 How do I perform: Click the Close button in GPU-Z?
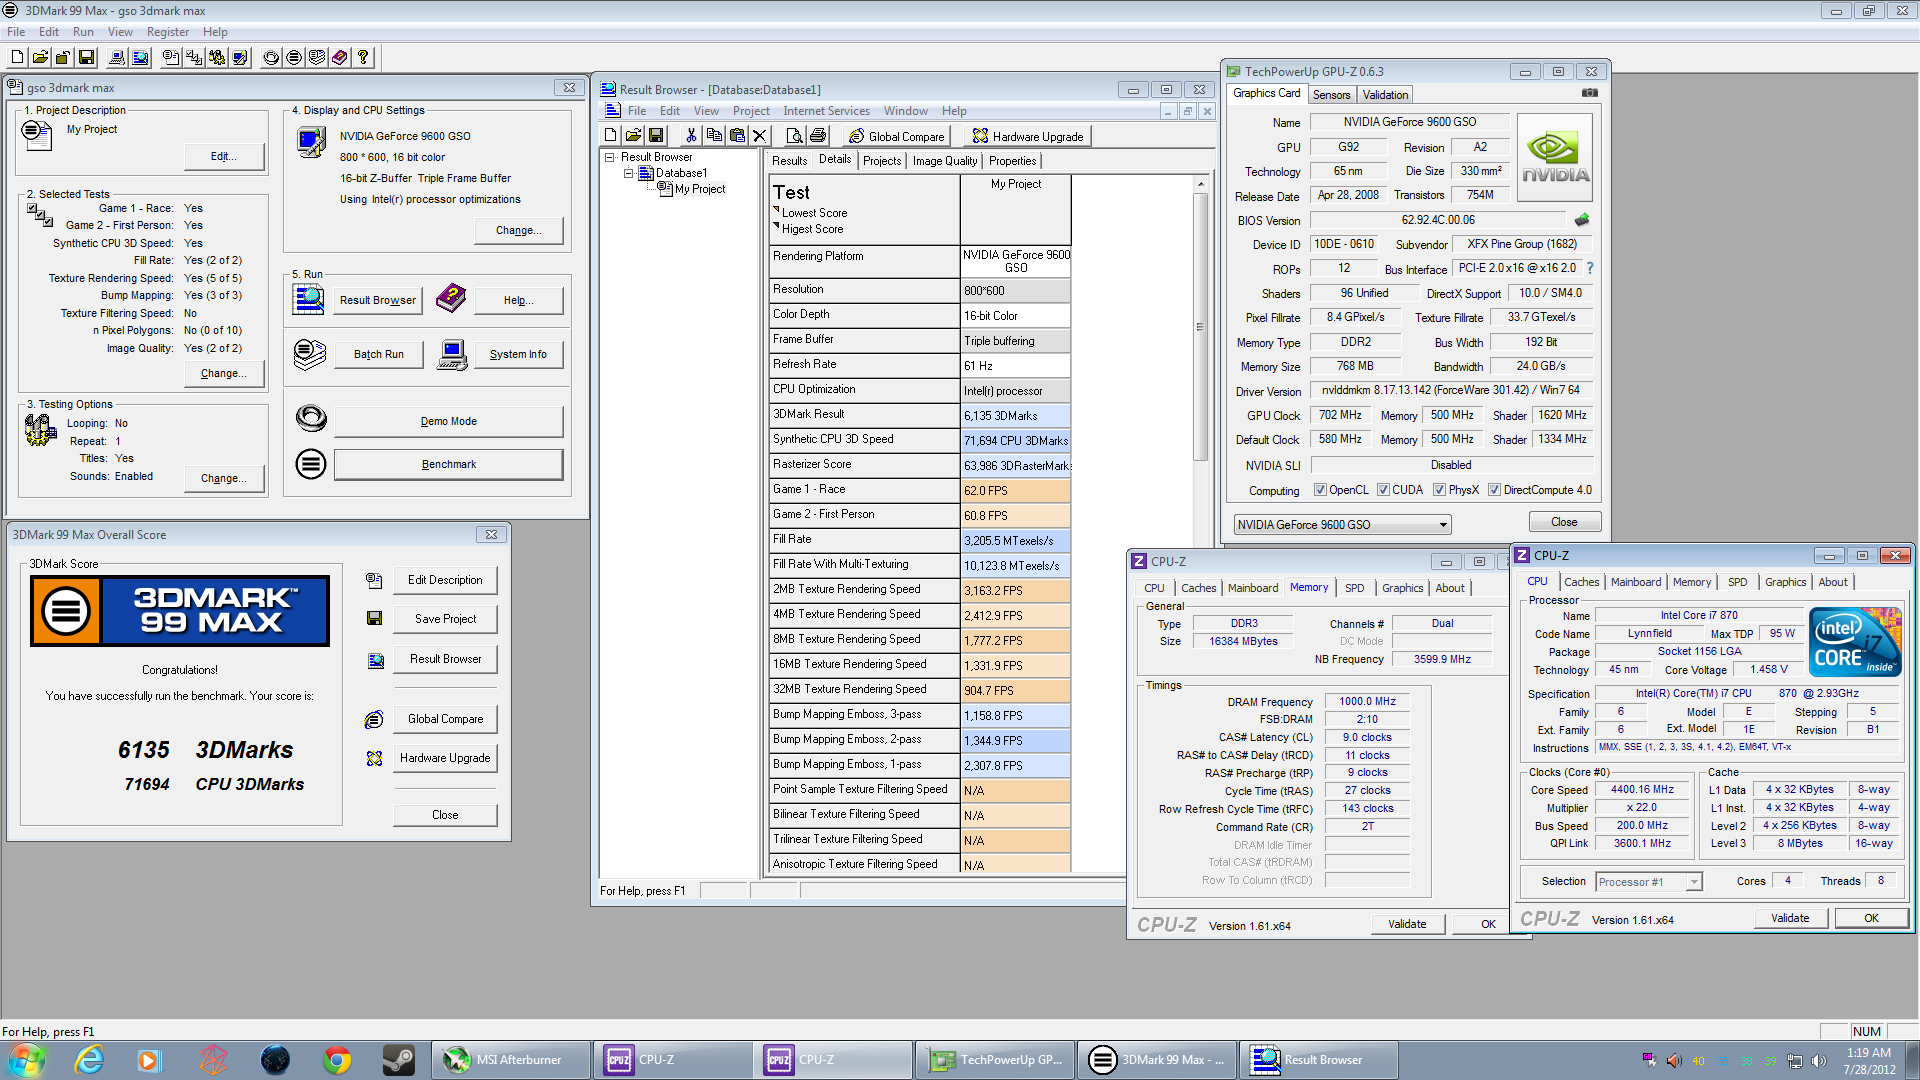(x=1564, y=522)
